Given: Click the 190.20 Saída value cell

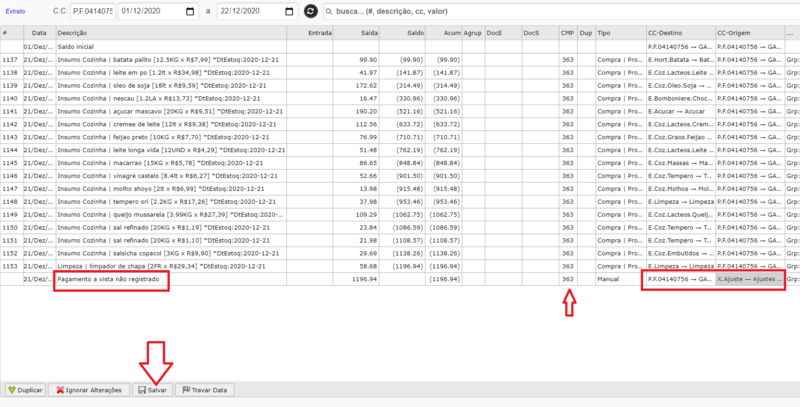Looking at the screenshot, I should click(356, 111).
